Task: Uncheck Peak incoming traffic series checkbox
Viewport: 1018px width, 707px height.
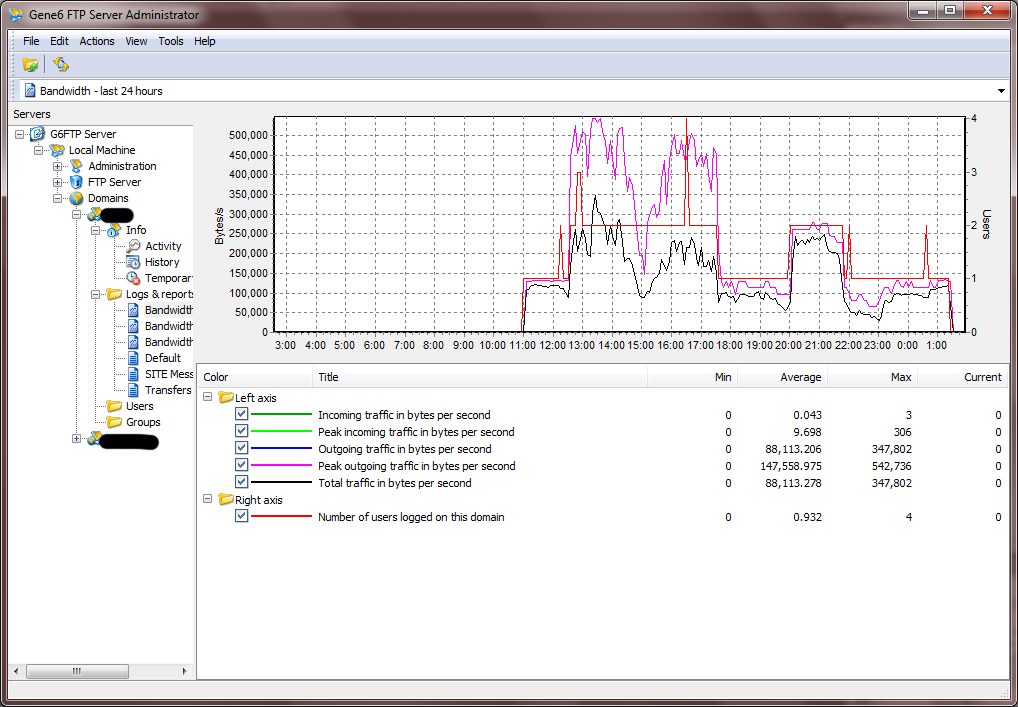Action: point(242,431)
